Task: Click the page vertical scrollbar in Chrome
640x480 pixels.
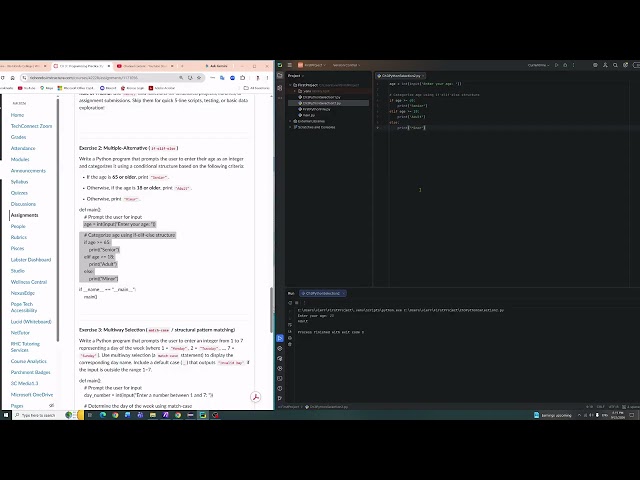Action: [x=272, y=310]
